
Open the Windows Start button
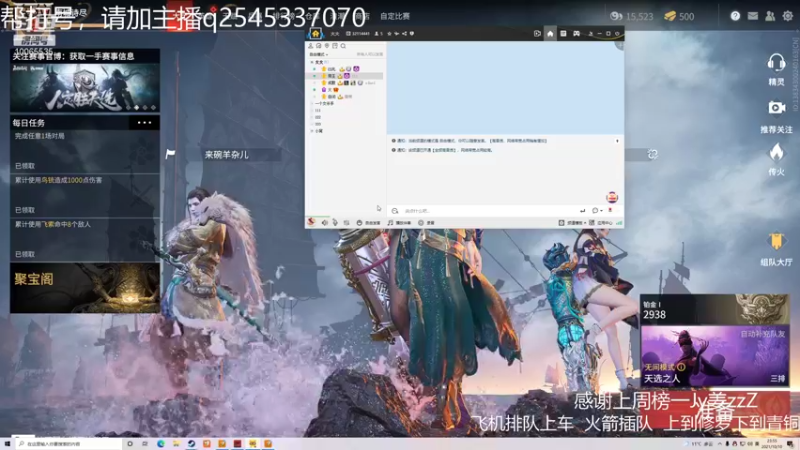[7, 444]
